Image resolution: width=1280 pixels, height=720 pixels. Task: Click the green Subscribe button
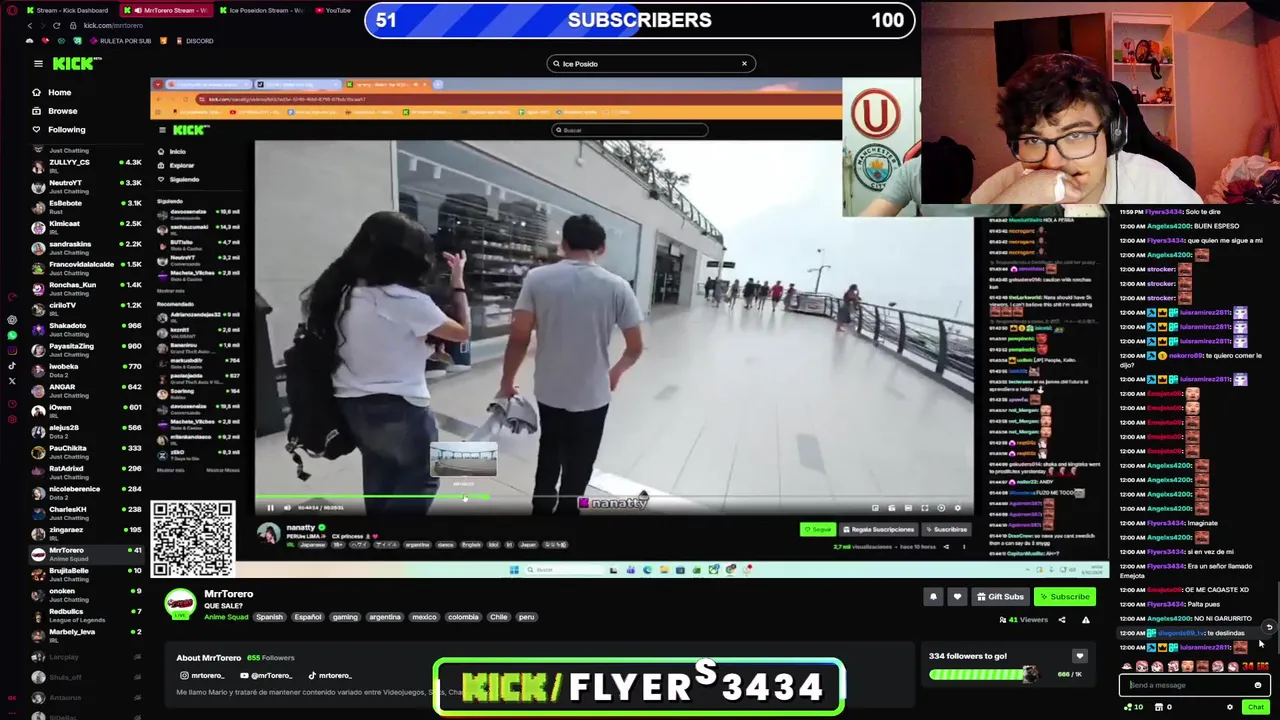coord(1064,597)
